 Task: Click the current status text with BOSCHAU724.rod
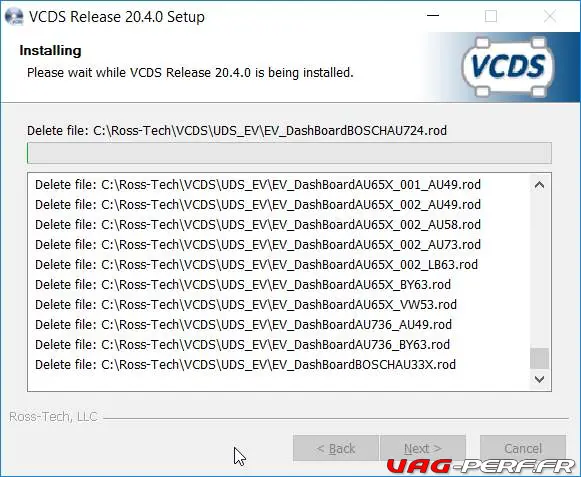point(237,131)
